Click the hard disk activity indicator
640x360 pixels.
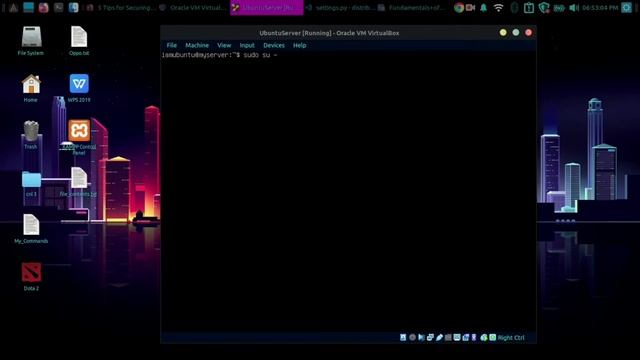tap(403, 338)
